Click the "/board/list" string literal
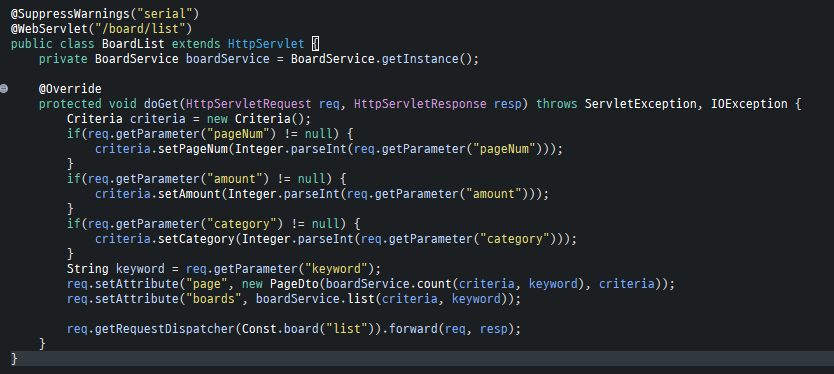 pyautogui.click(x=140, y=28)
